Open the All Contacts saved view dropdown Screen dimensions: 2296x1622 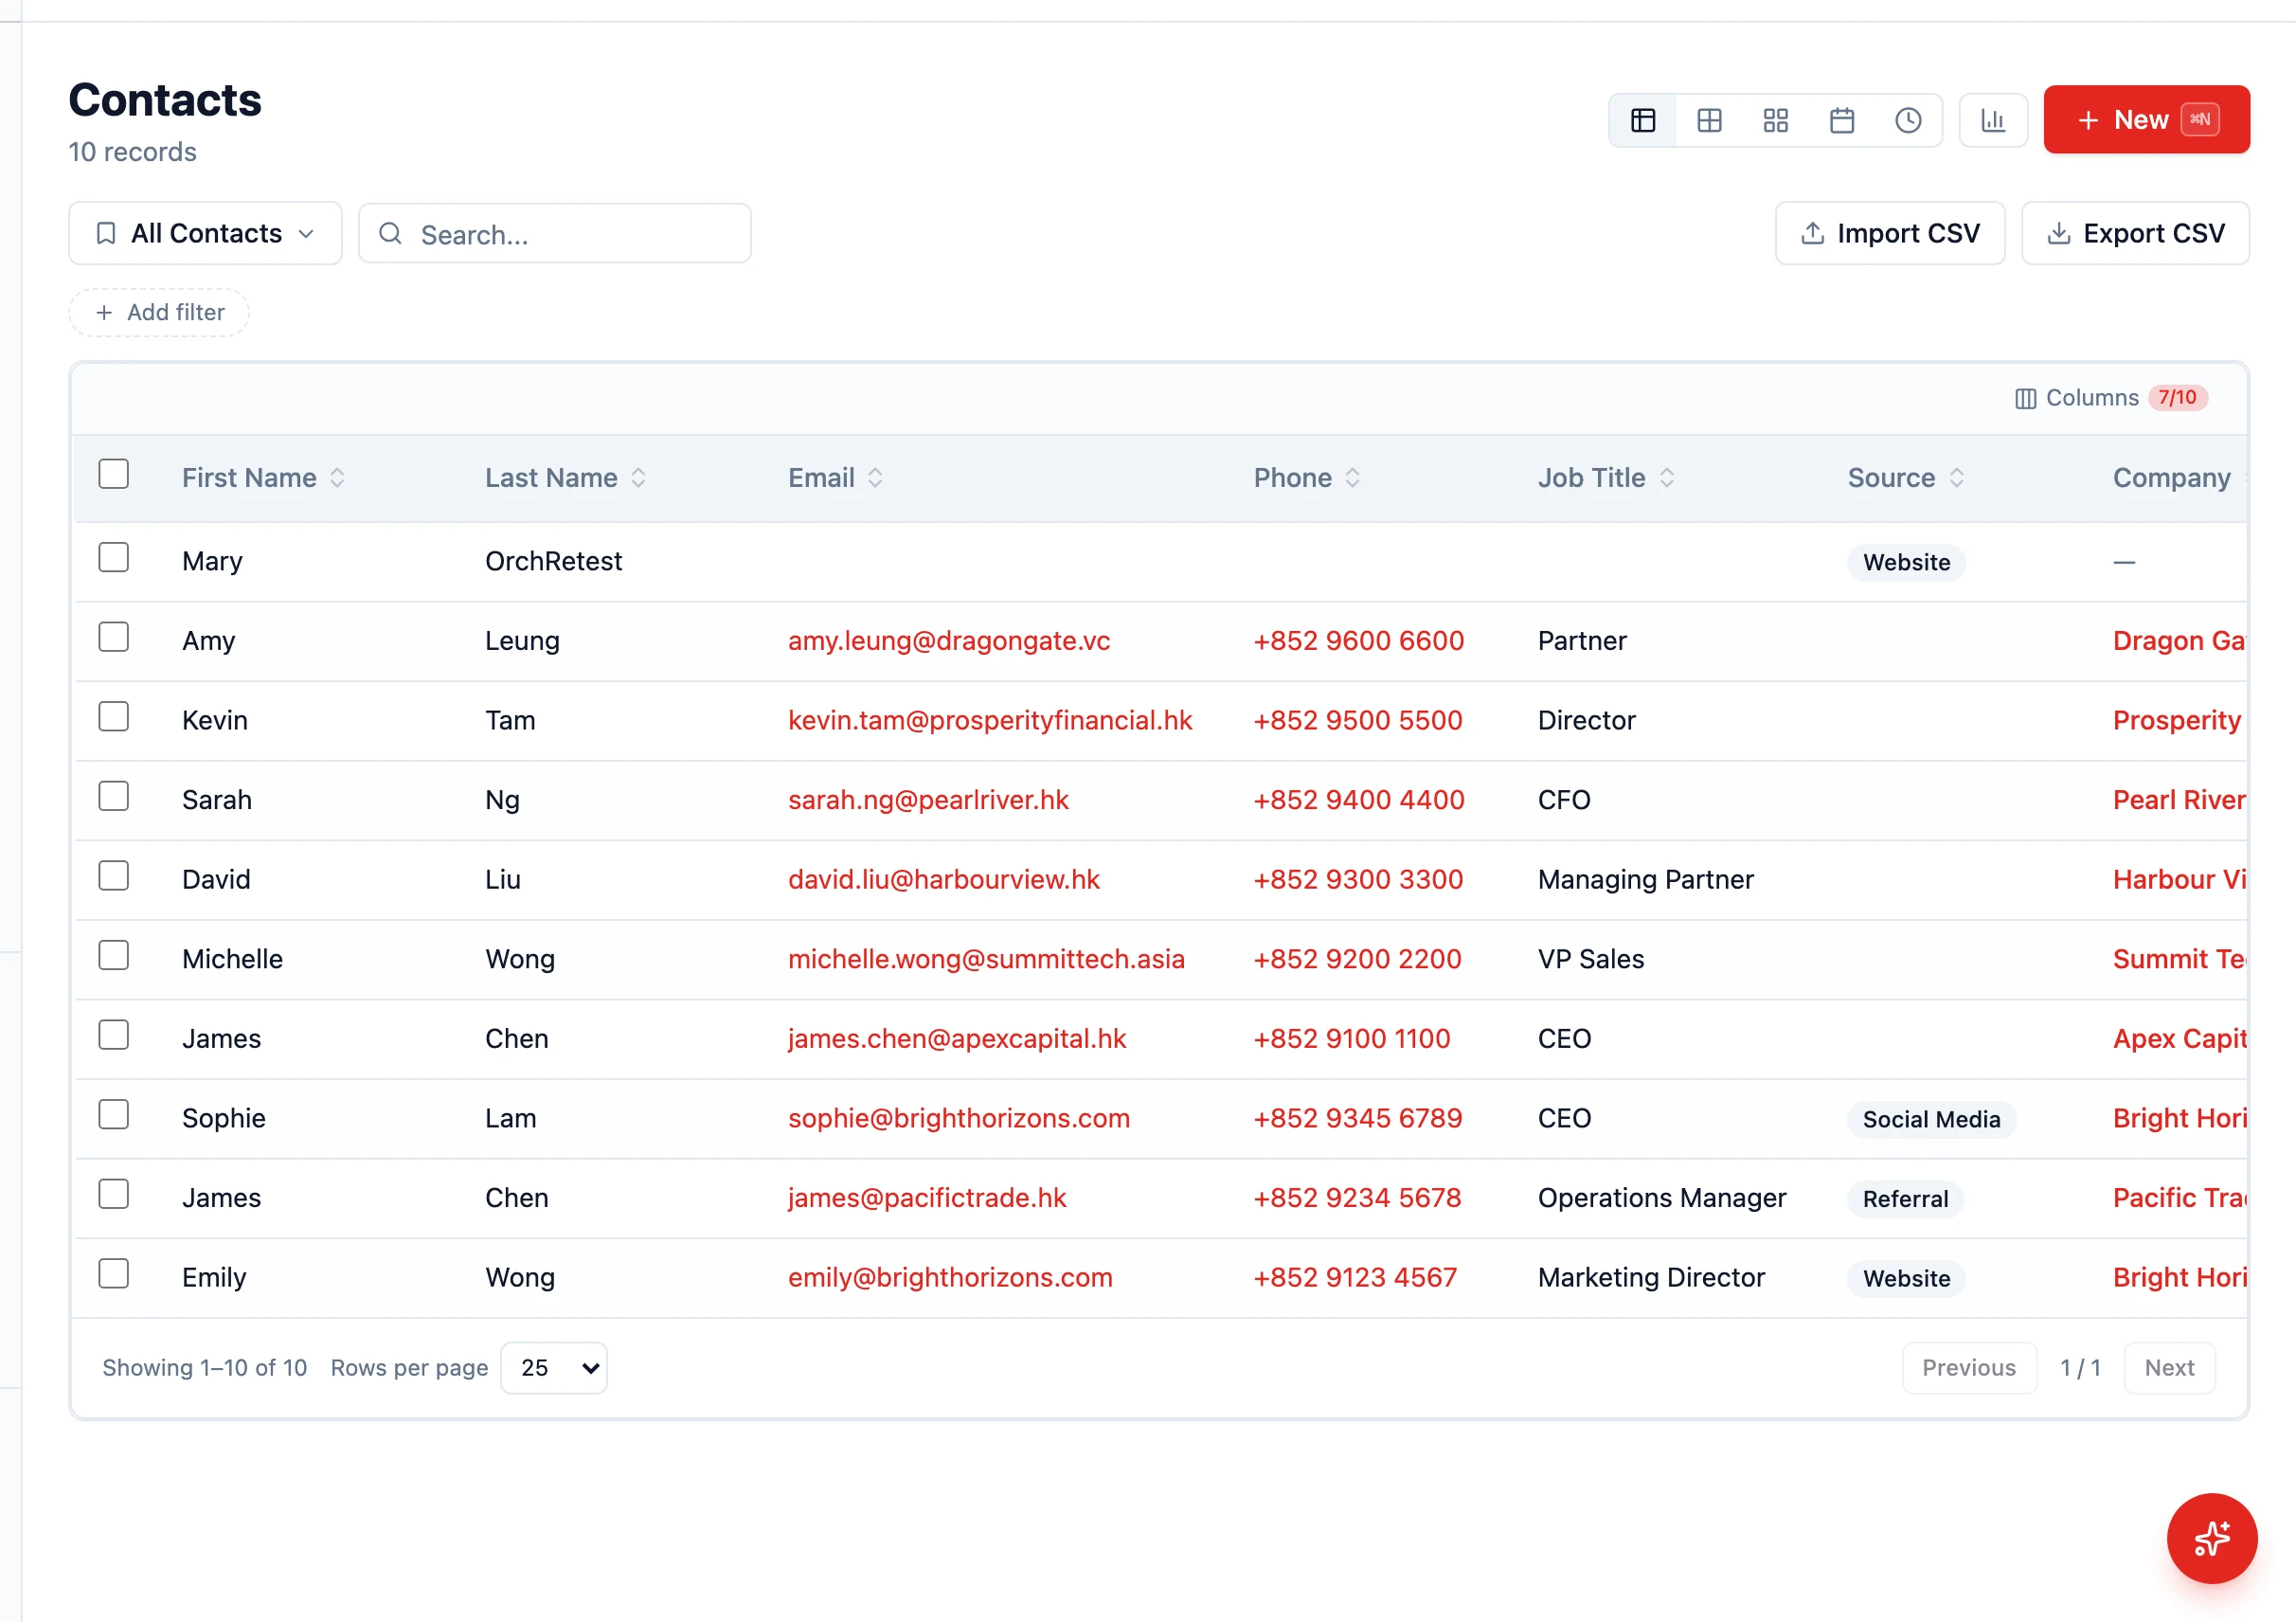[x=205, y=233]
